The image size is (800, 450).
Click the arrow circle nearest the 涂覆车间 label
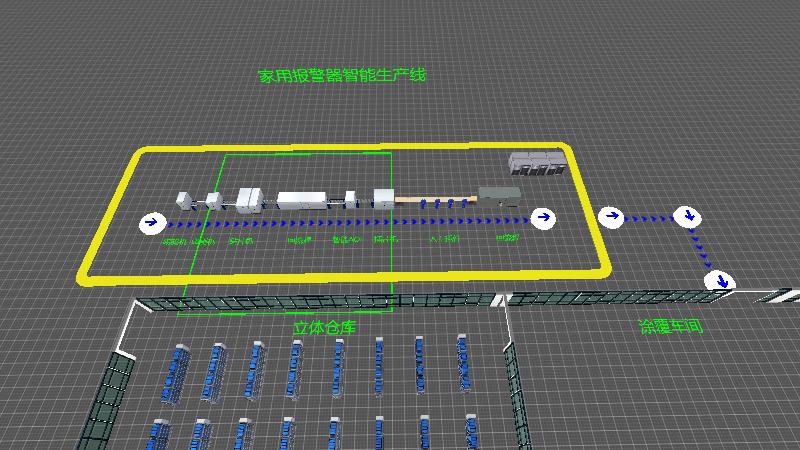point(717,281)
